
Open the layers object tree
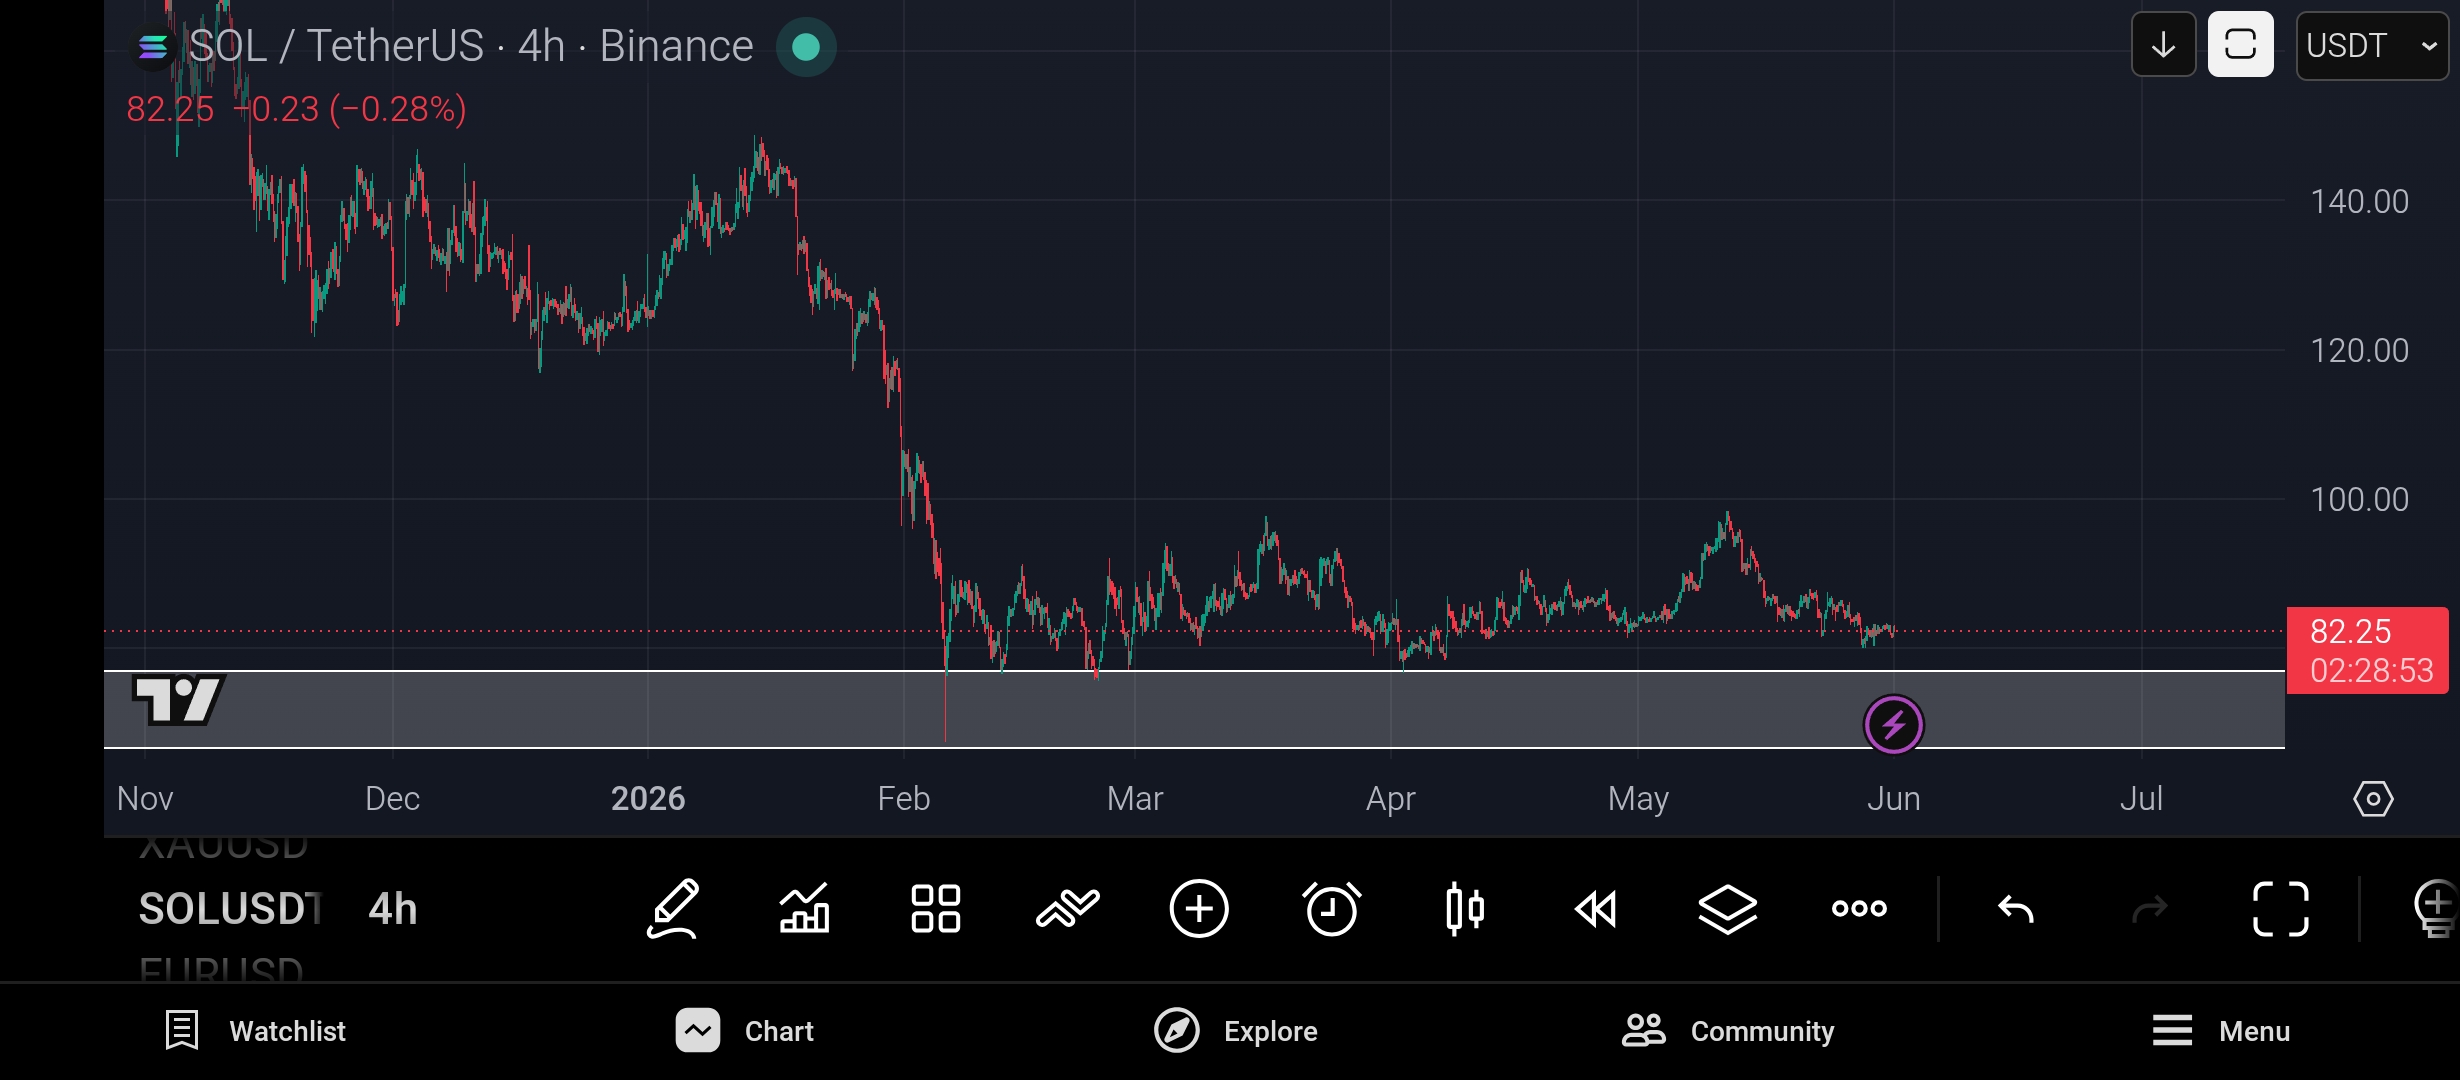1728,909
